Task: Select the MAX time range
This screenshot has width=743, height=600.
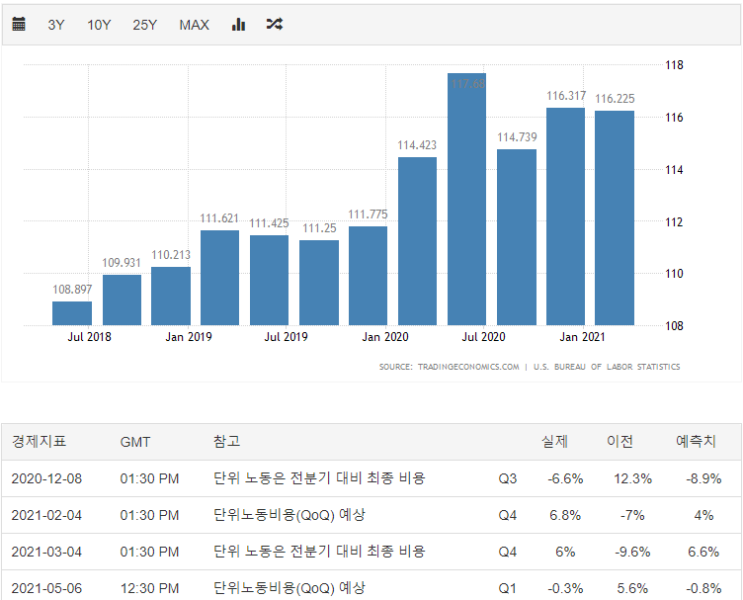Action: click(x=194, y=25)
